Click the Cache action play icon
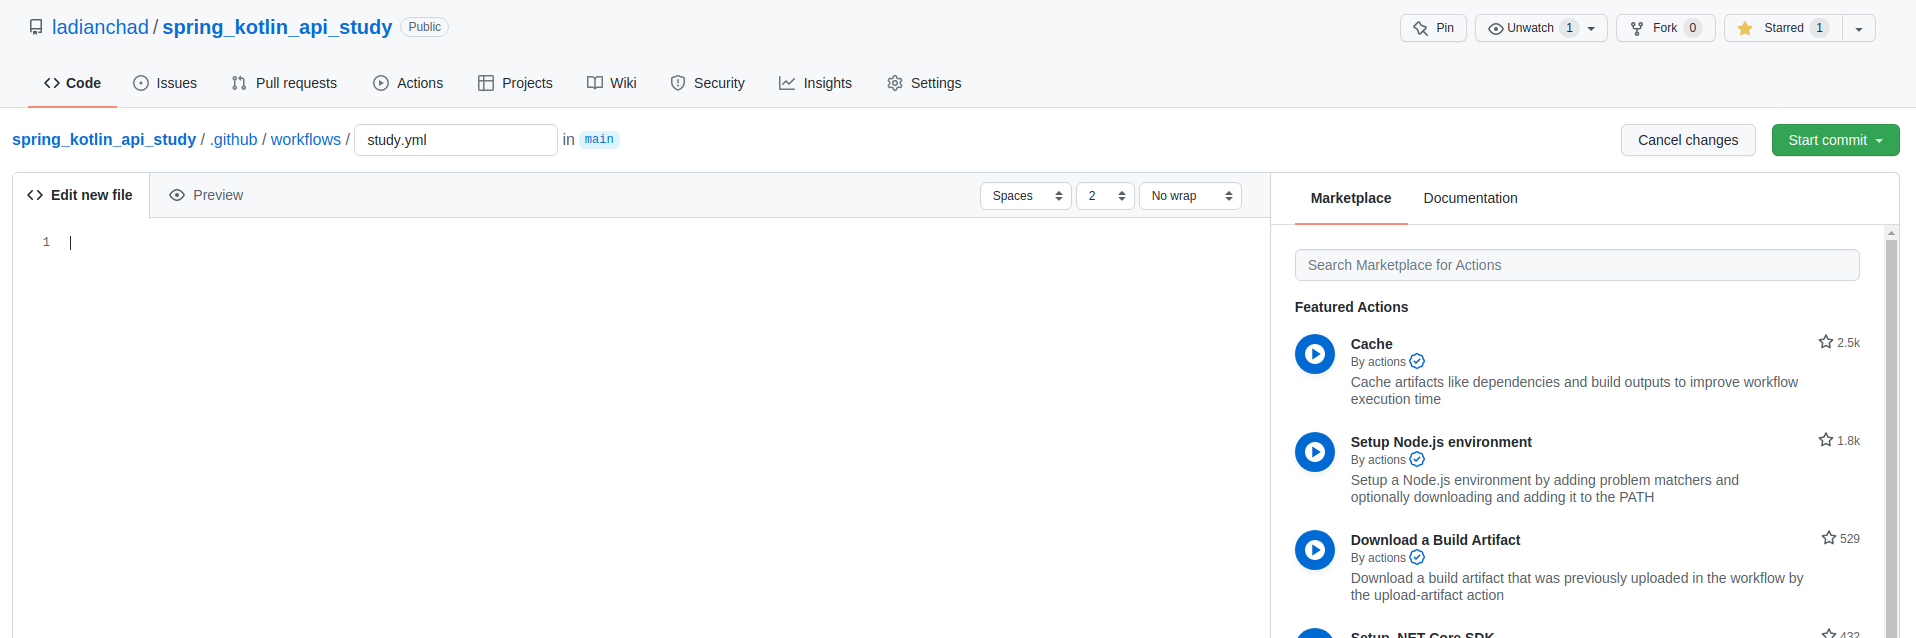1916x638 pixels. (x=1315, y=354)
